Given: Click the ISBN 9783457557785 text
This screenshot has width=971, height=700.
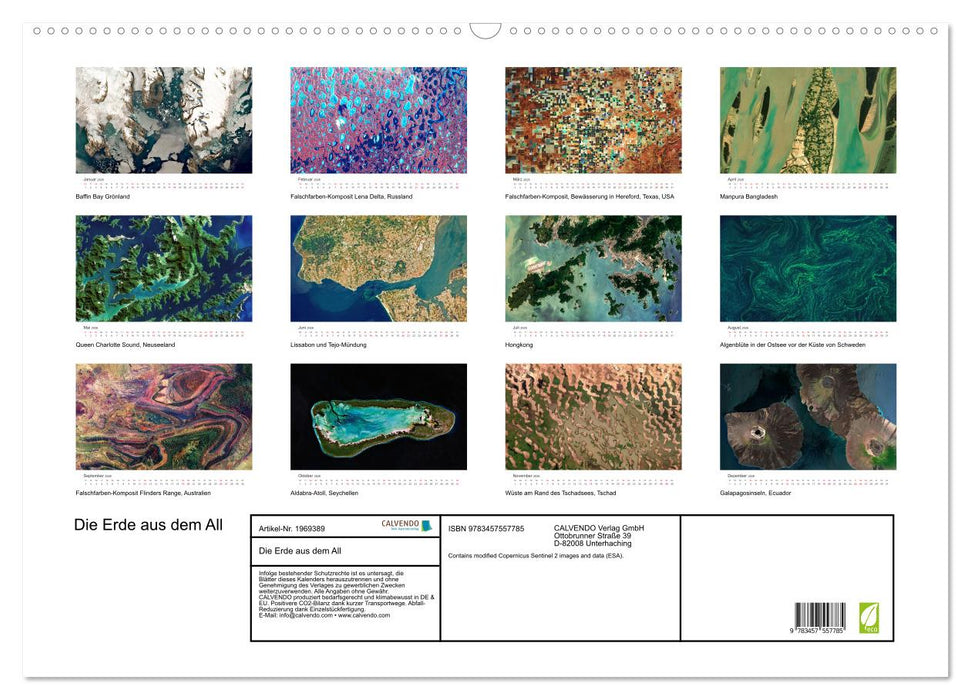Looking at the screenshot, I should pyautogui.click(x=486, y=528).
